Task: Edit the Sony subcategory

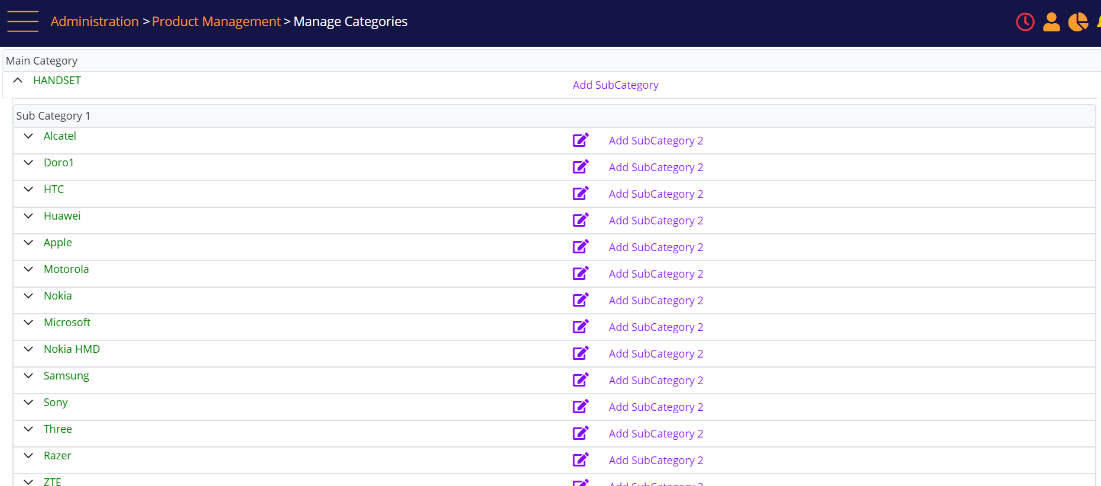Action: coord(581,407)
